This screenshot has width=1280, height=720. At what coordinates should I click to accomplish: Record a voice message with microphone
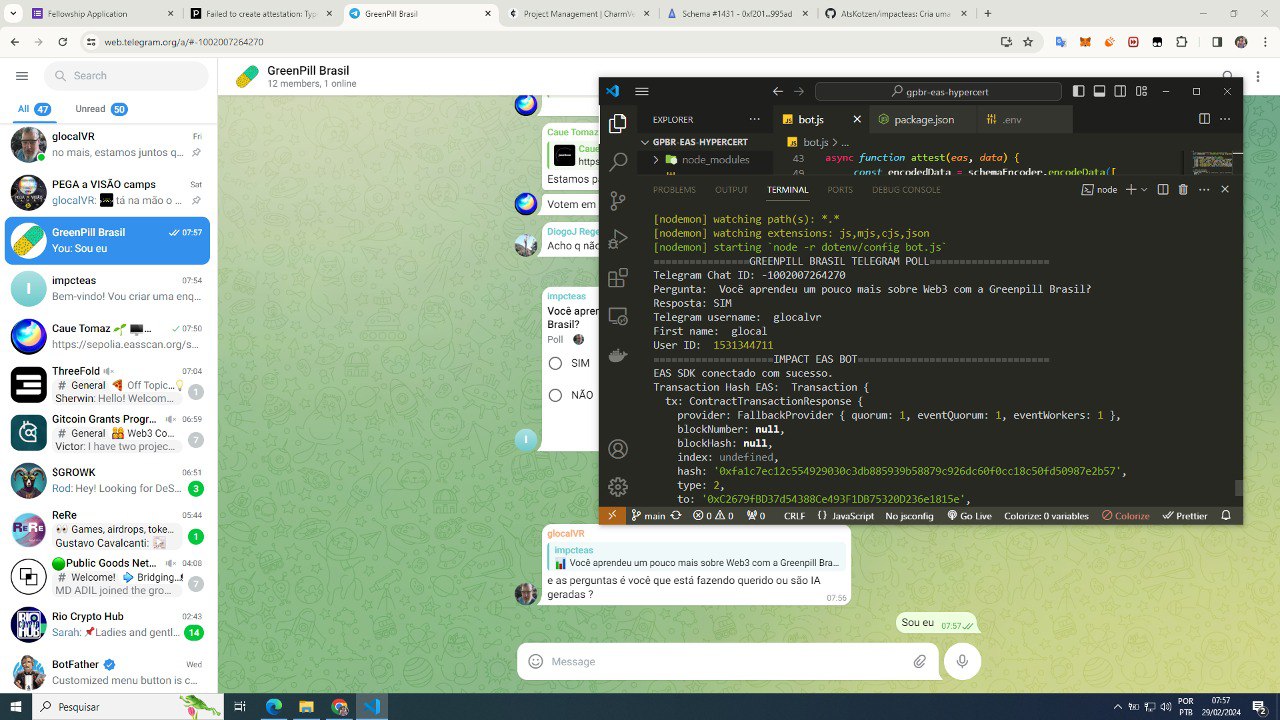tap(962, 661)
